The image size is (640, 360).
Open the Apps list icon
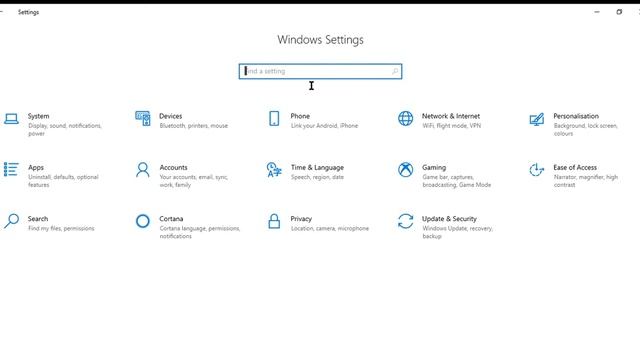click(x=11, y=169)
